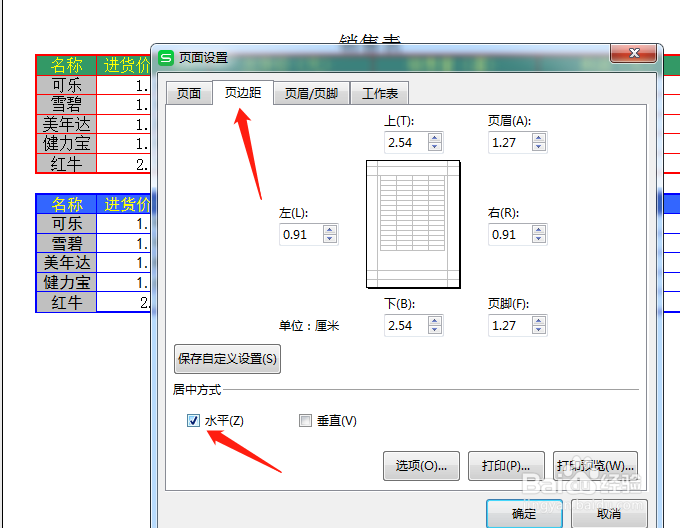Image resolution: width=680 pixels, height=528 pixels.
Task: Click the green WPS icon in the title bar
Action: click(166, 57)
